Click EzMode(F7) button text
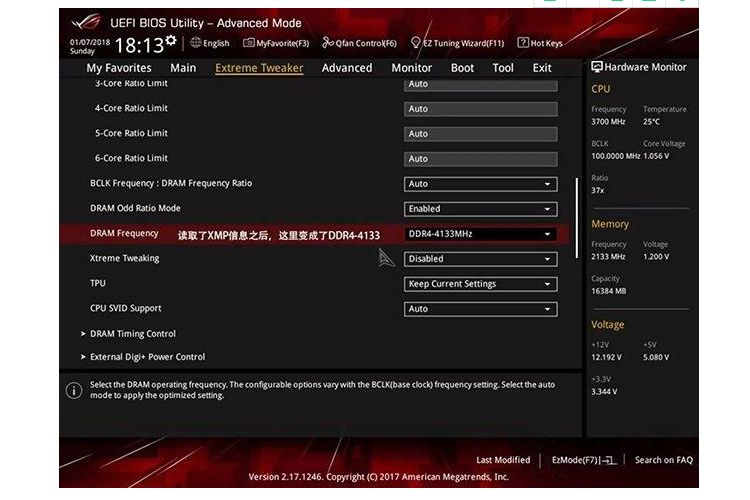This screenshot has height=500, width=750. [574, 460]
